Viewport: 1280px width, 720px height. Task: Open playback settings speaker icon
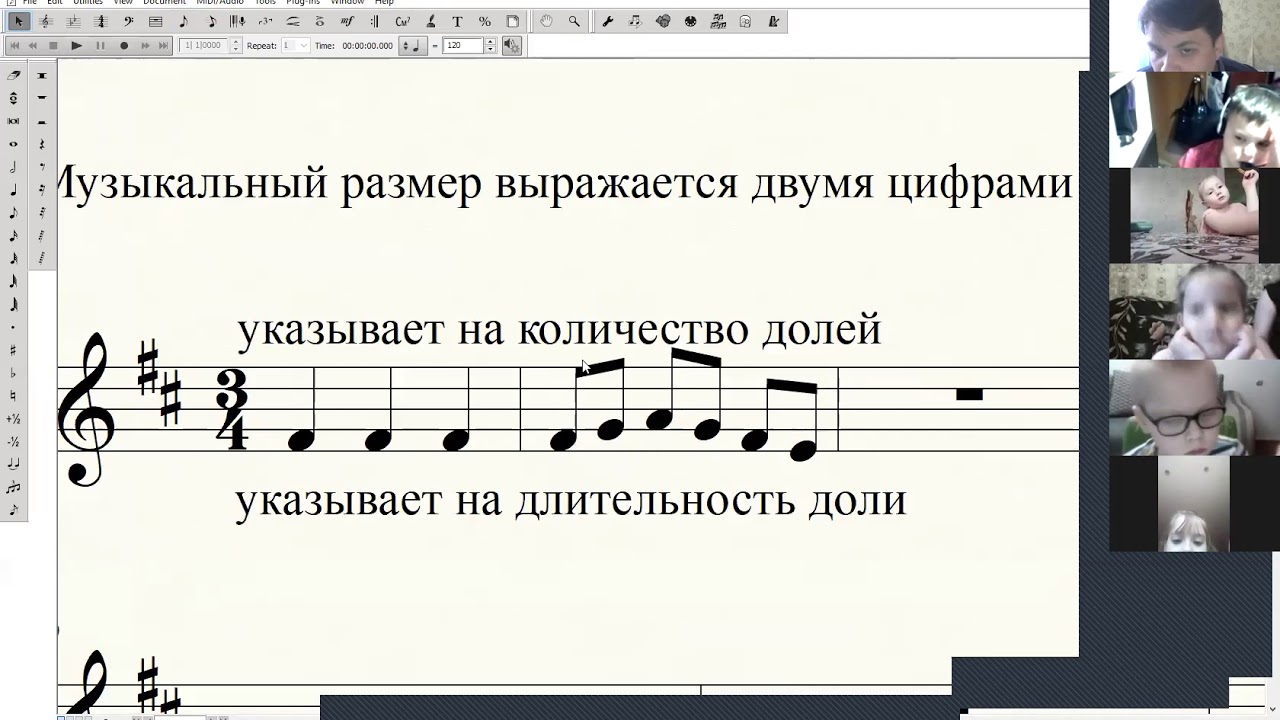click(511, 45)
